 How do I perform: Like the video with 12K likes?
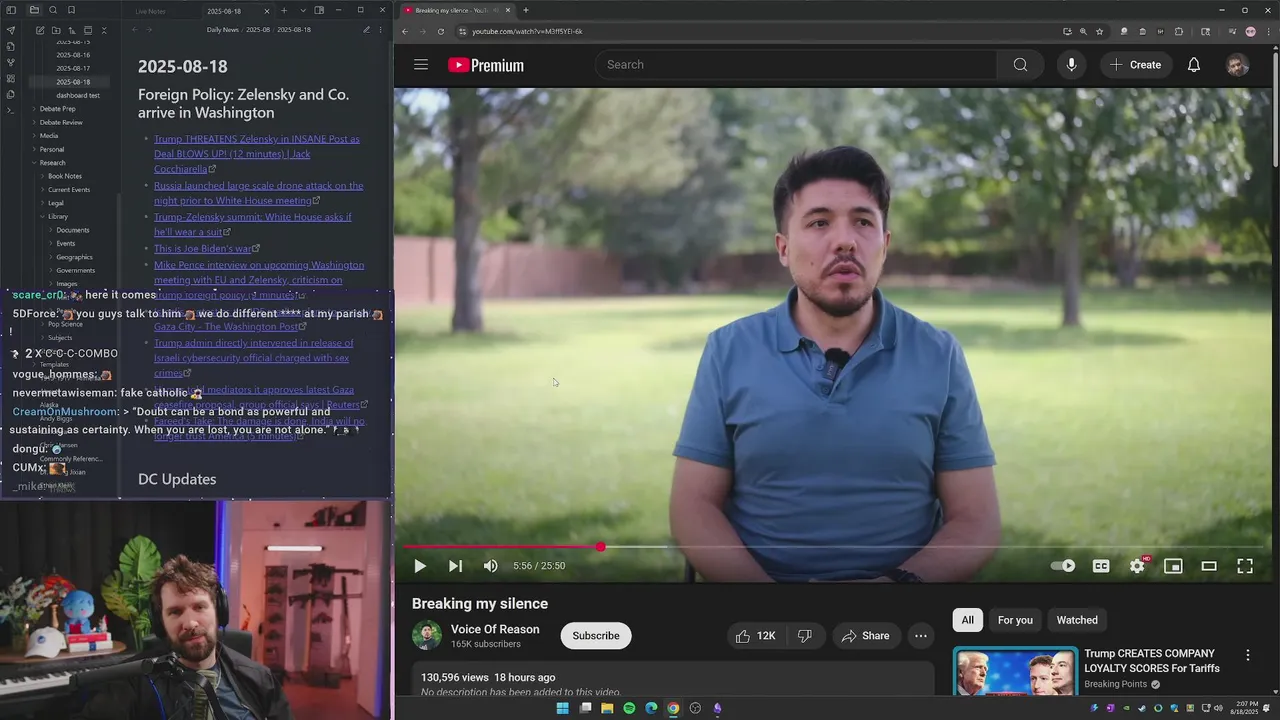coord(756,636)
